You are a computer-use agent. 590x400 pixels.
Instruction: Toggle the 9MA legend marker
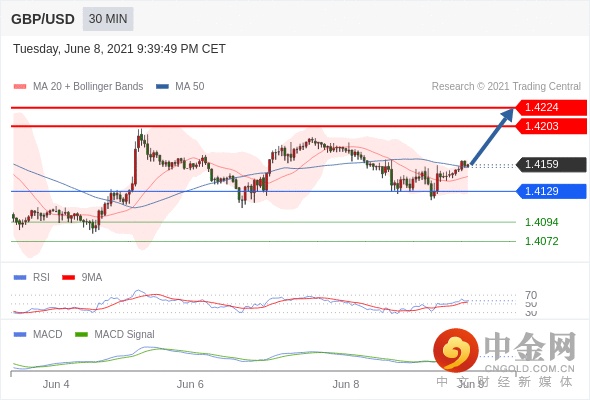pos(68,278)
